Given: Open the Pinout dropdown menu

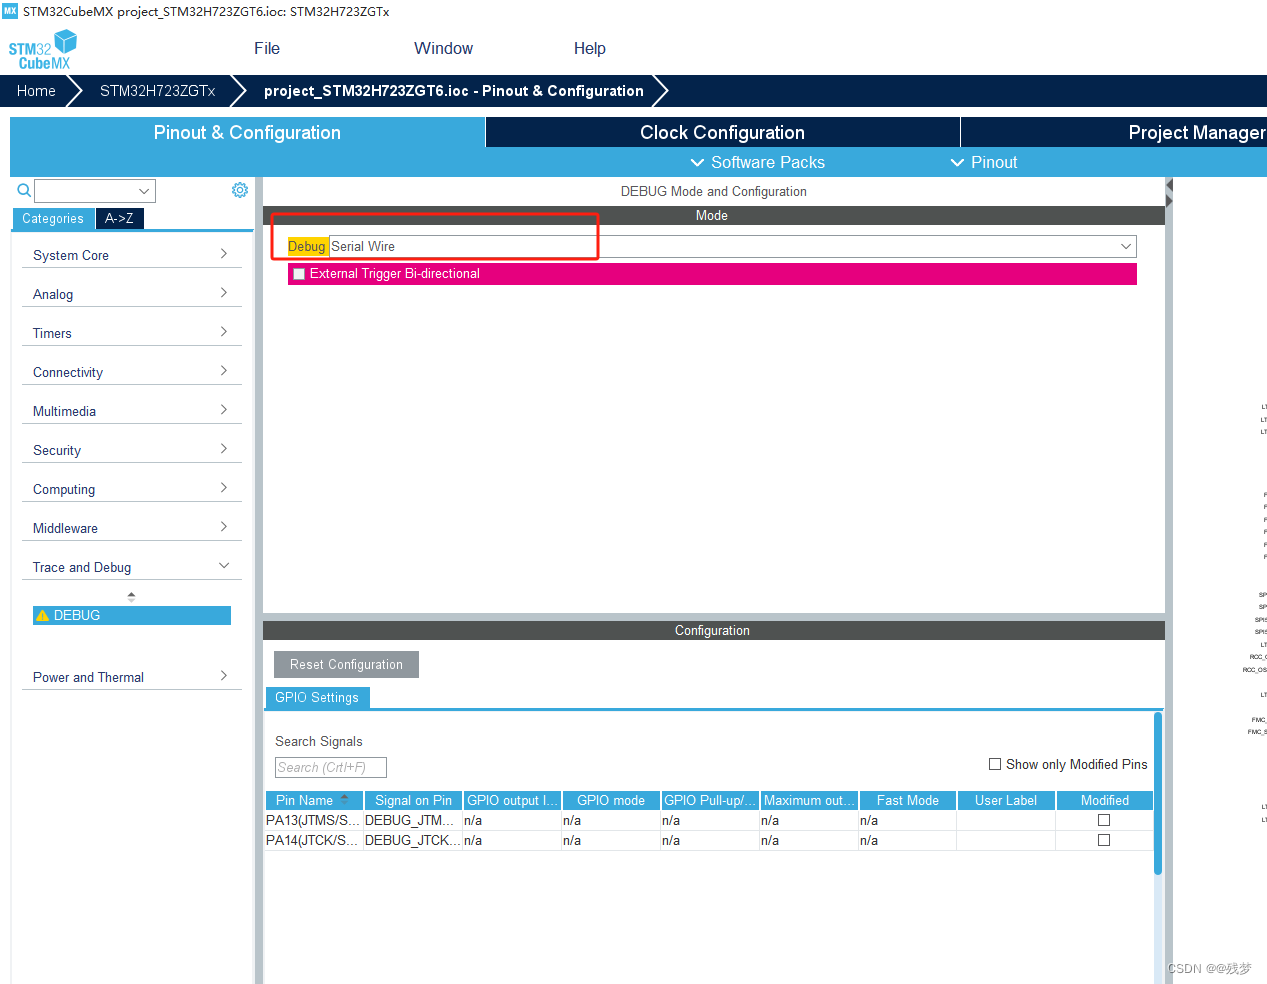Looking at the screenshot, I should pyautogui.click(x=983, y=162).
